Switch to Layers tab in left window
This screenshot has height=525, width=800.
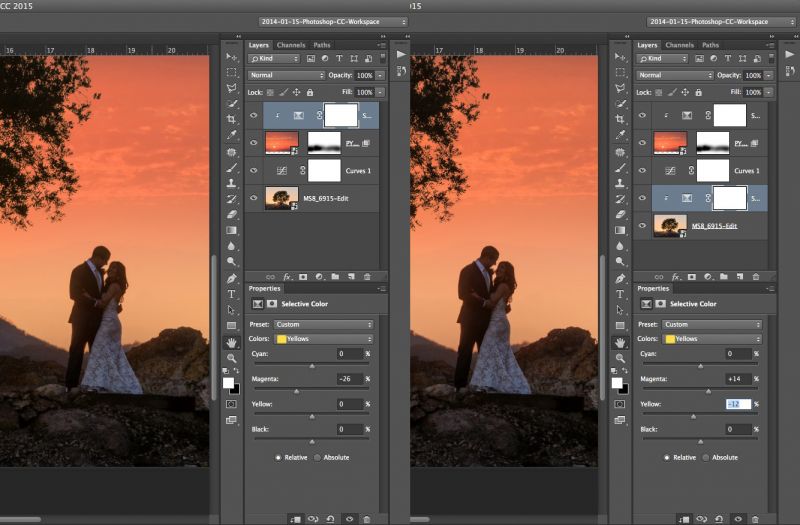coord(259,45)
